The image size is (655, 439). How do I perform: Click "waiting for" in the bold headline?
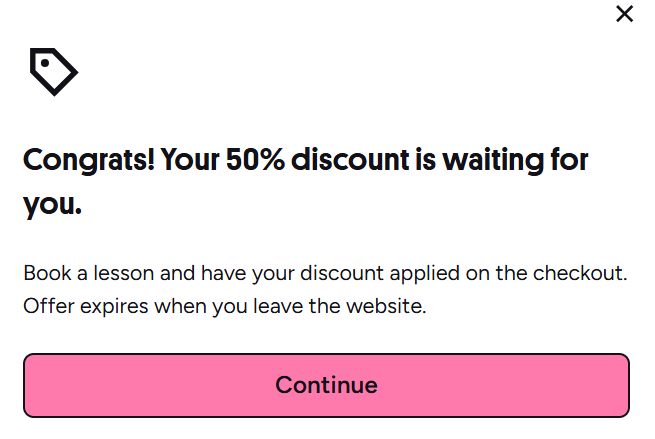515,160
